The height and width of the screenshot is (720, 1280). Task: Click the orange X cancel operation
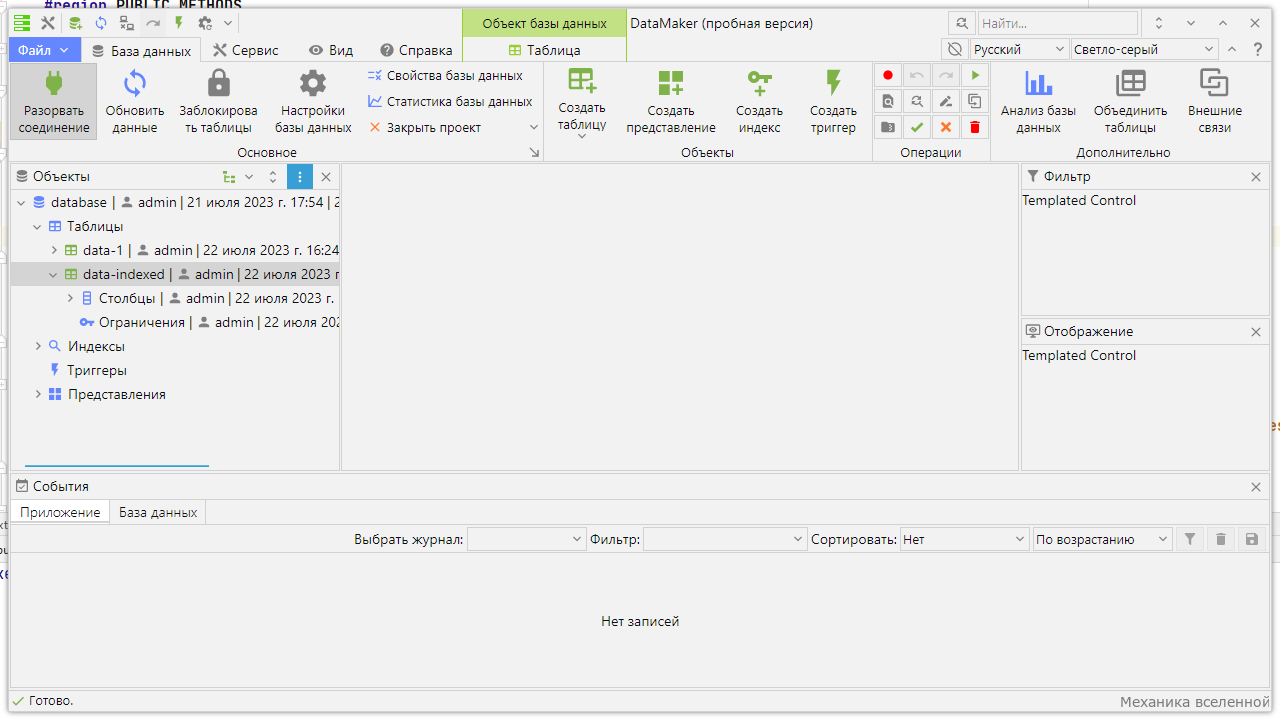coord(946,127)
